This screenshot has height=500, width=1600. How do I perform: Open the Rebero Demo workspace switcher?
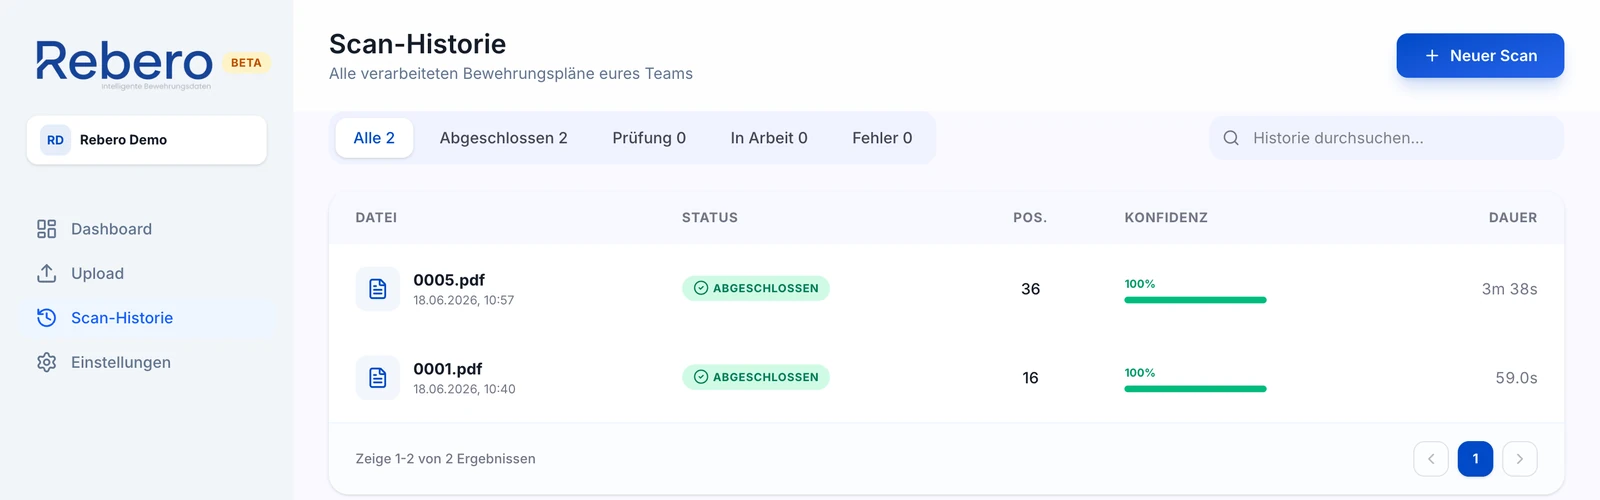click(147, 140)
